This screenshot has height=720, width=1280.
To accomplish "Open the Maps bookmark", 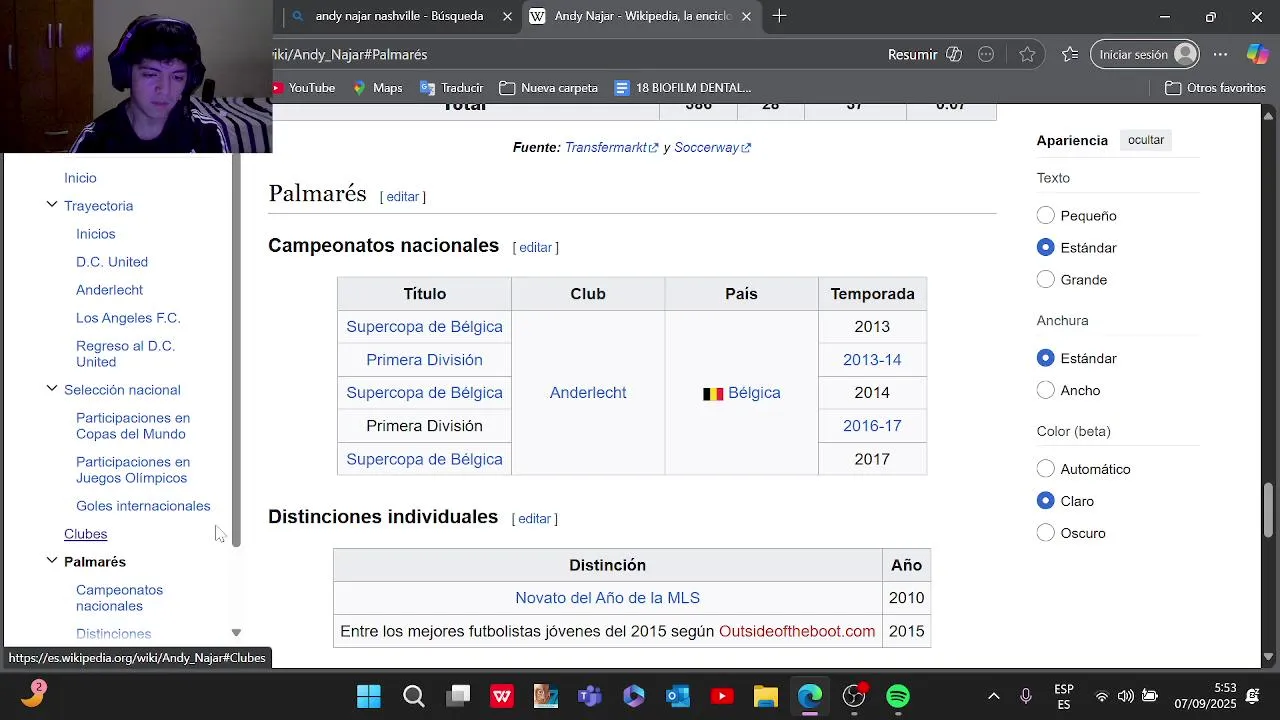I will [x=378, y=88].
